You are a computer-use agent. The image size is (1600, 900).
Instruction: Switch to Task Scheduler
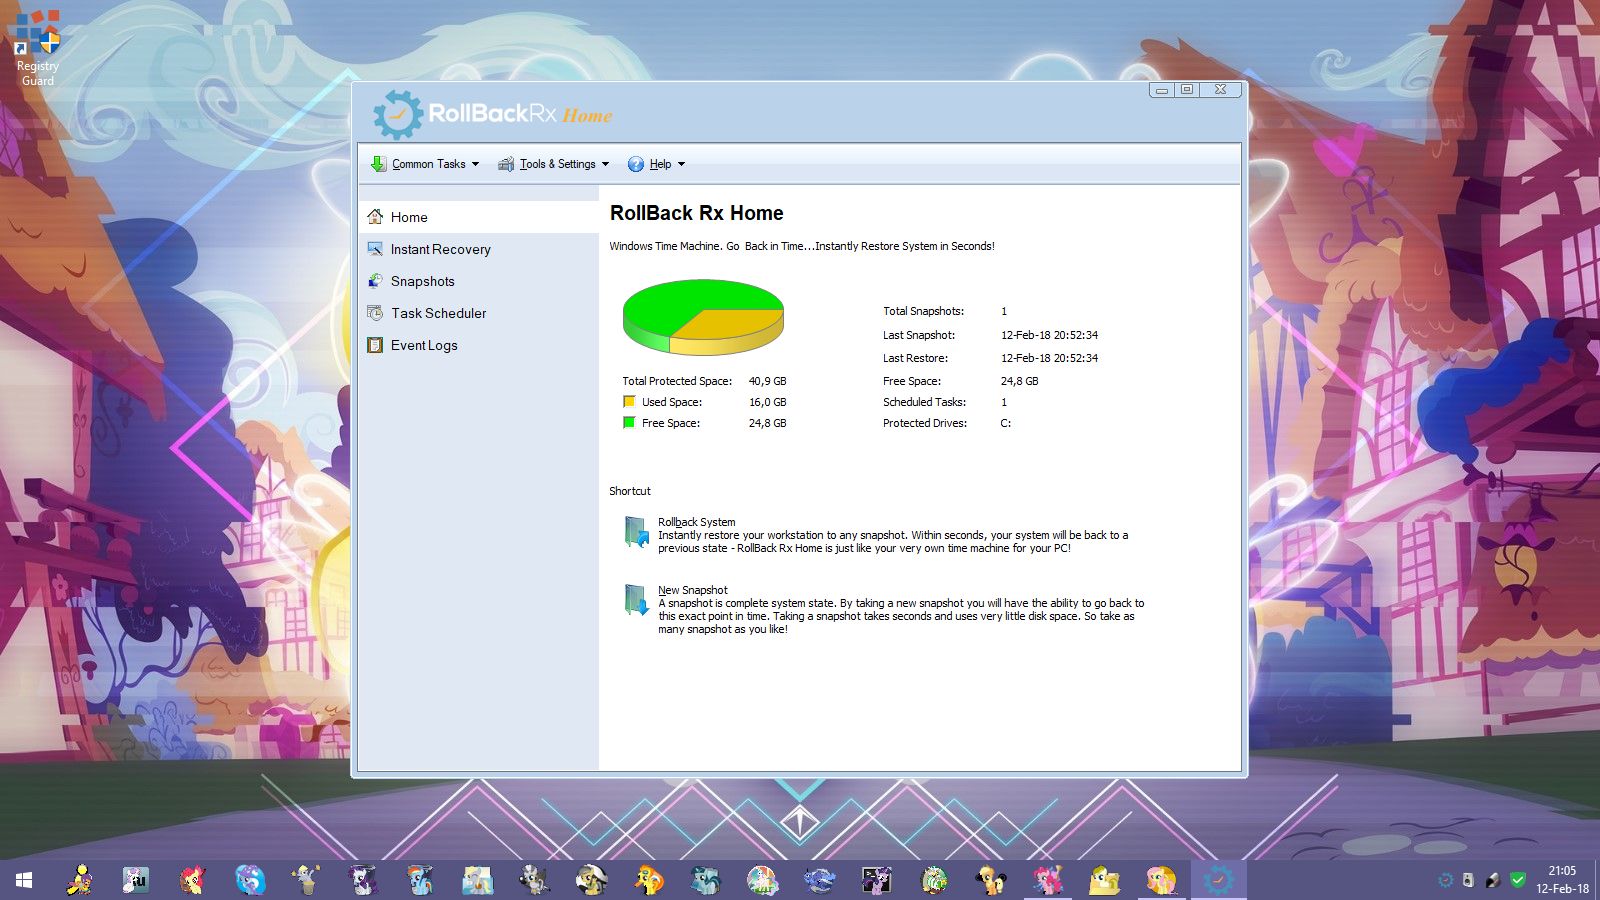[x=478, y=313]
